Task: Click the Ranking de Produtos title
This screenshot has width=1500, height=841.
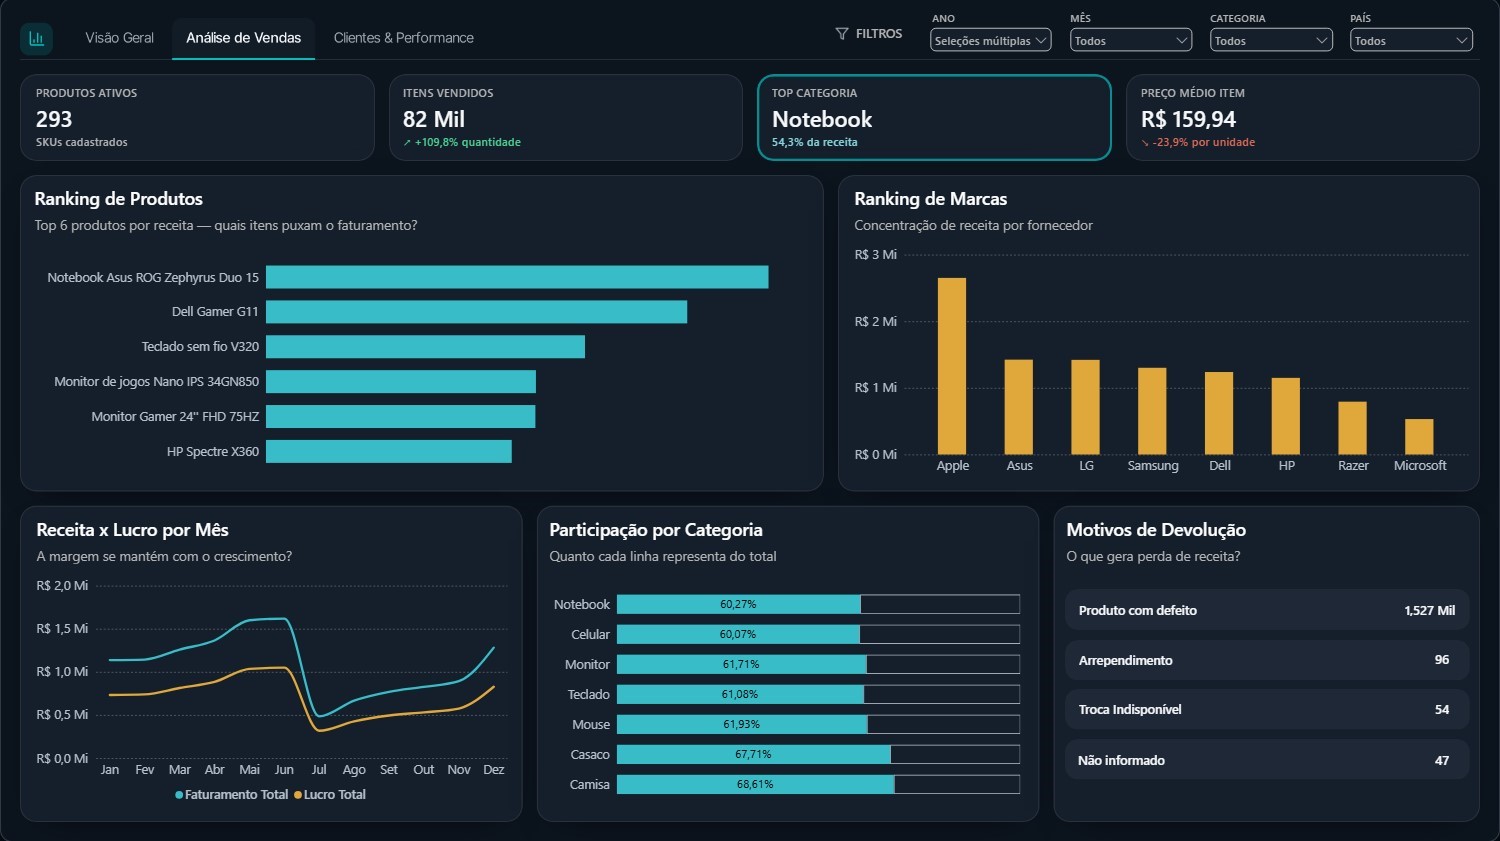Action: click(119, 199)
